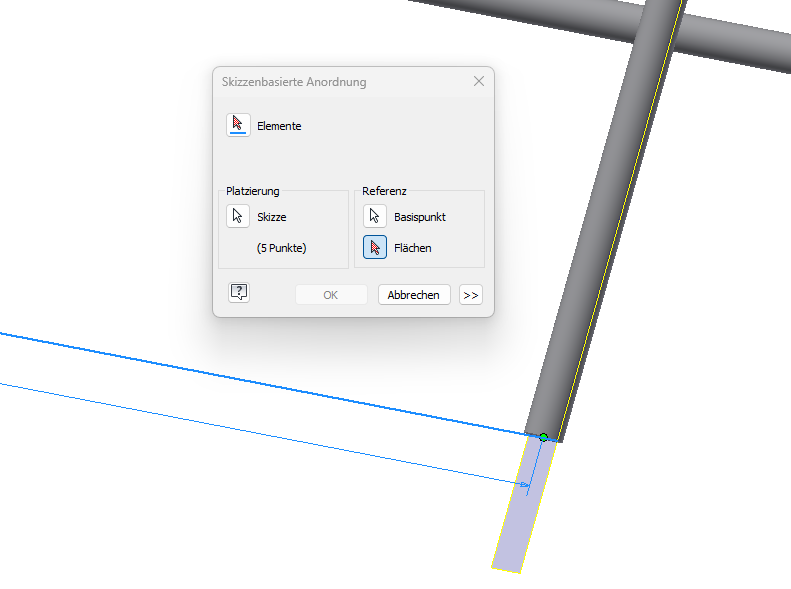Activate the Basispunkt selection arrow
The image size is (791, 589).
click(x=375, y=216)
